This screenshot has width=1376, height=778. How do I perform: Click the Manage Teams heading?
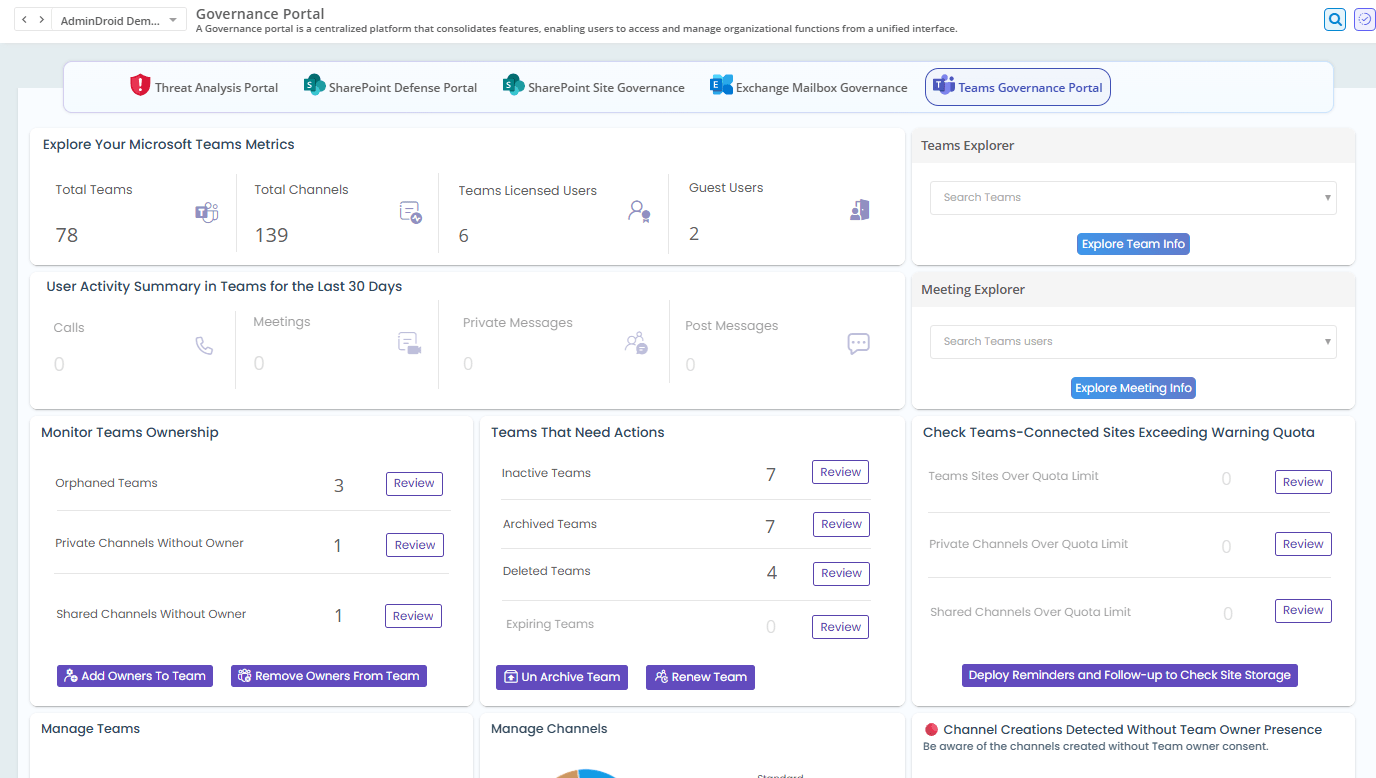point(91,729)
